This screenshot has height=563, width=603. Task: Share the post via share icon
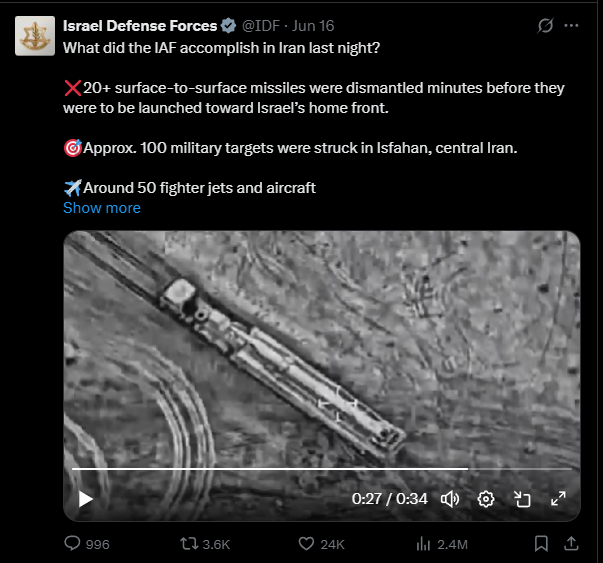pos(571,544)
